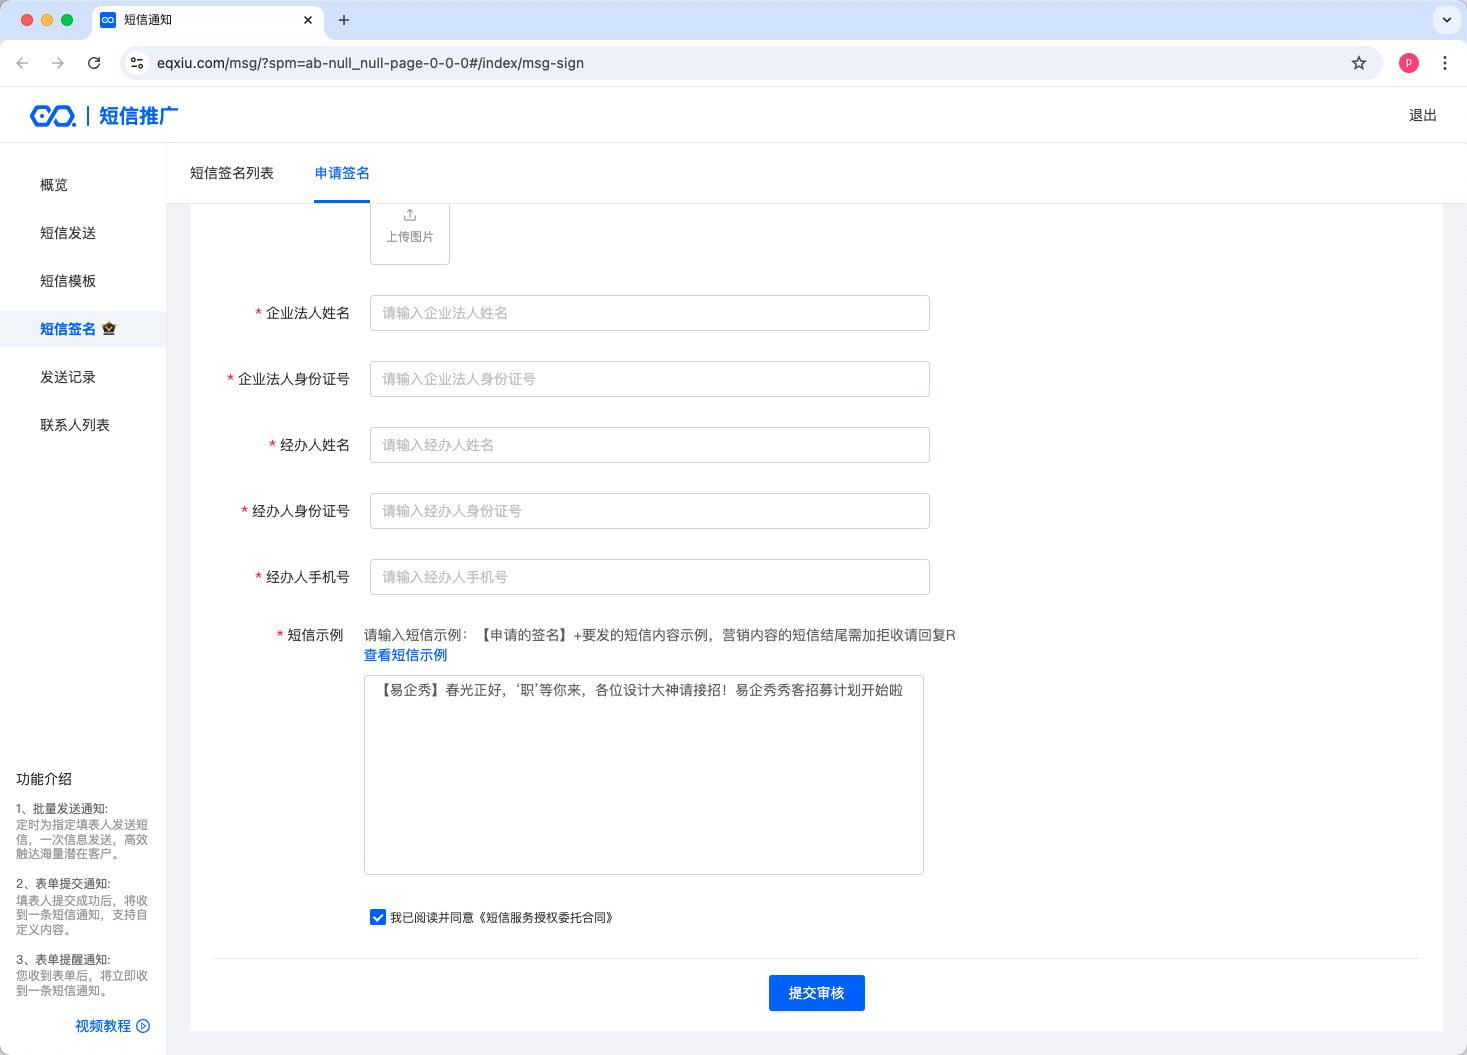Reload the page with the refresh icon
1467x1055 pixels.
[94, 63]
